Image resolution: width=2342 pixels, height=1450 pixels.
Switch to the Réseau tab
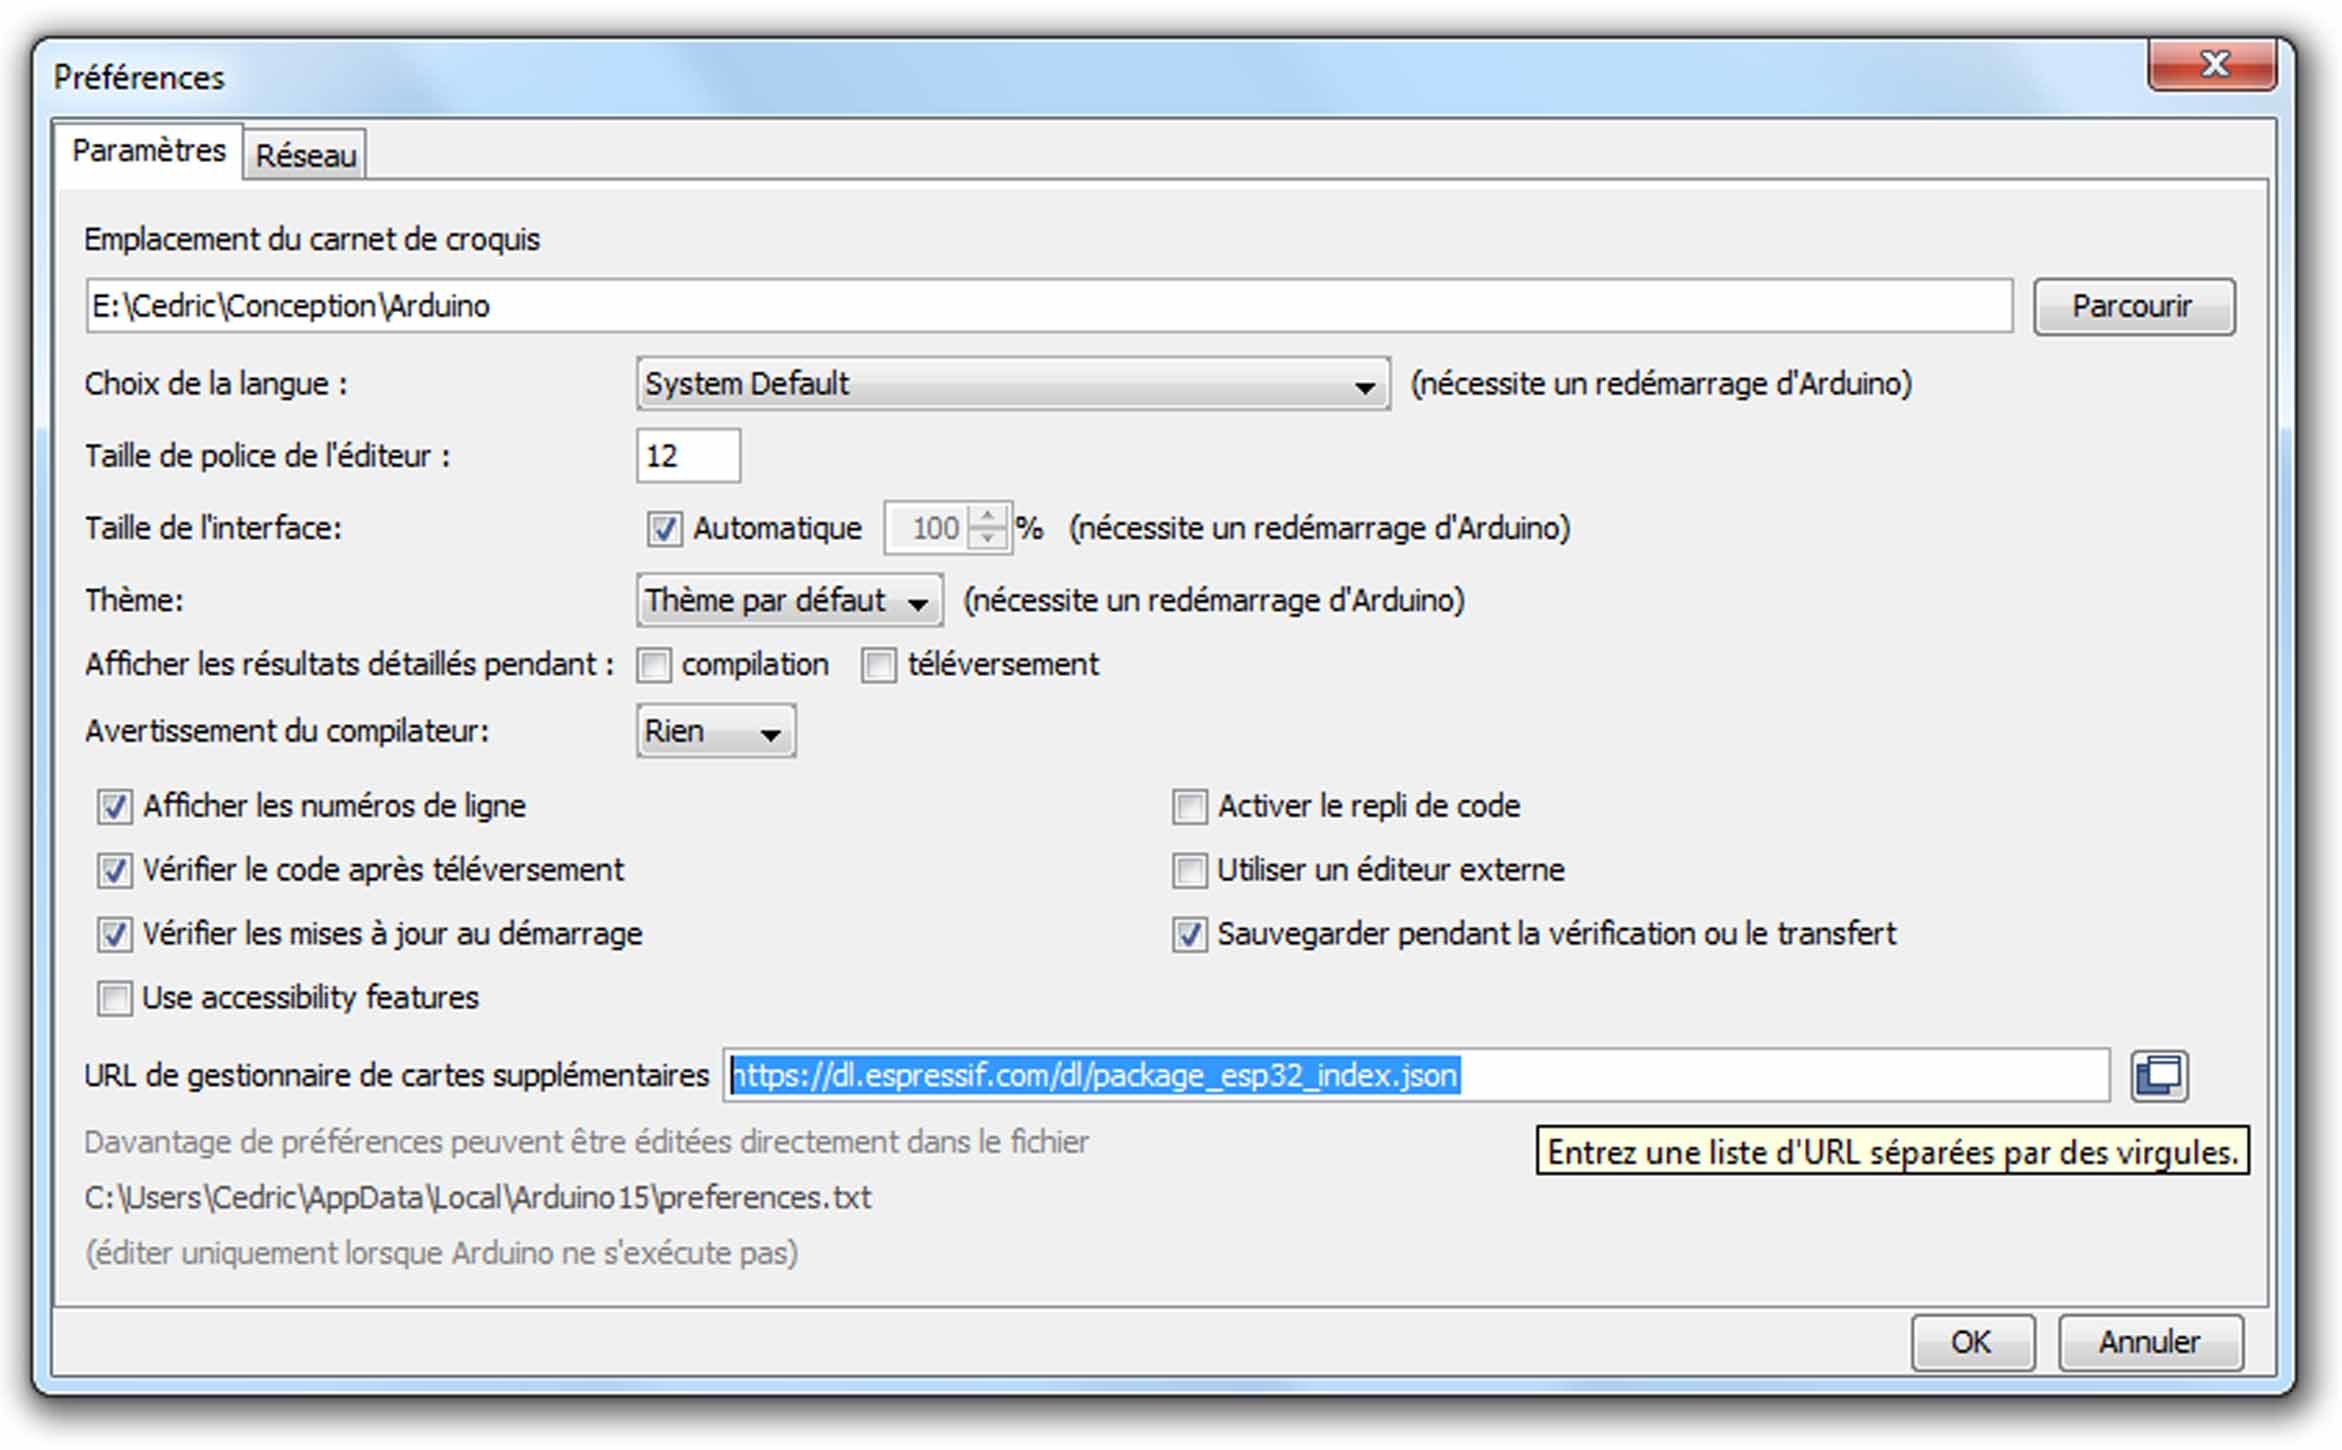[305, 156]
